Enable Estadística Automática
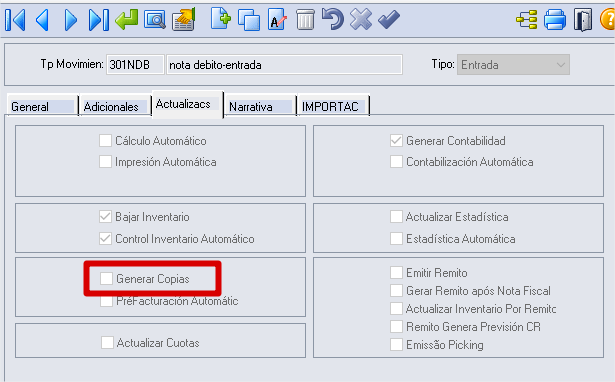The image size is (615, 382). tap(396, 238)
